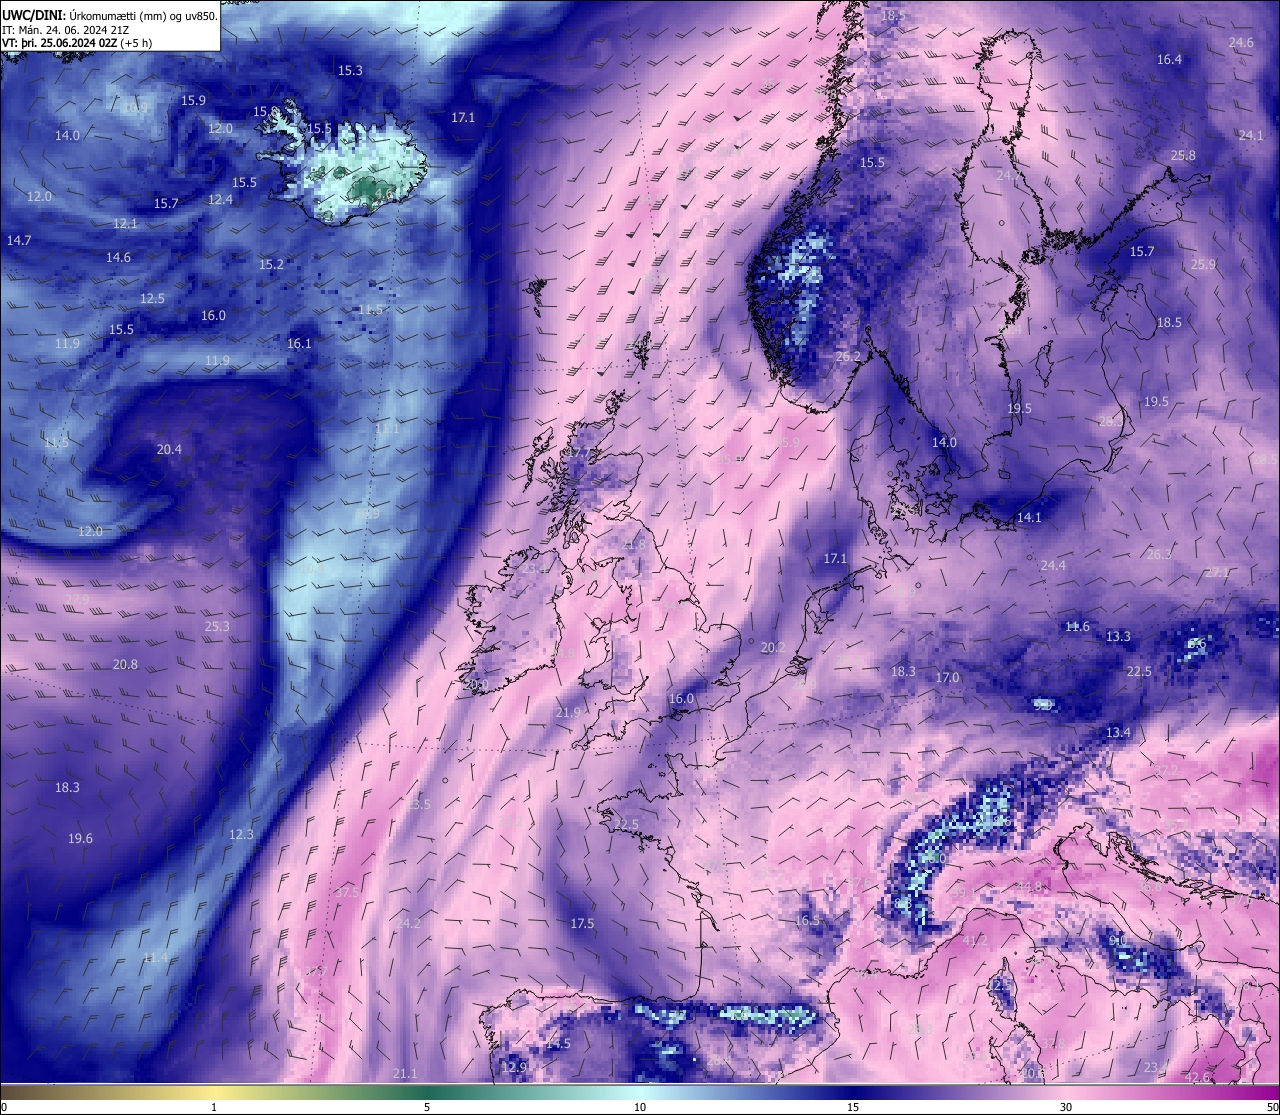The width and height of the screenshot is (1280, 1115).
Task: Click the 'UWC/DINI: Úrkomumætti (mm) og uv850.' title
Action: coord(109,14)
